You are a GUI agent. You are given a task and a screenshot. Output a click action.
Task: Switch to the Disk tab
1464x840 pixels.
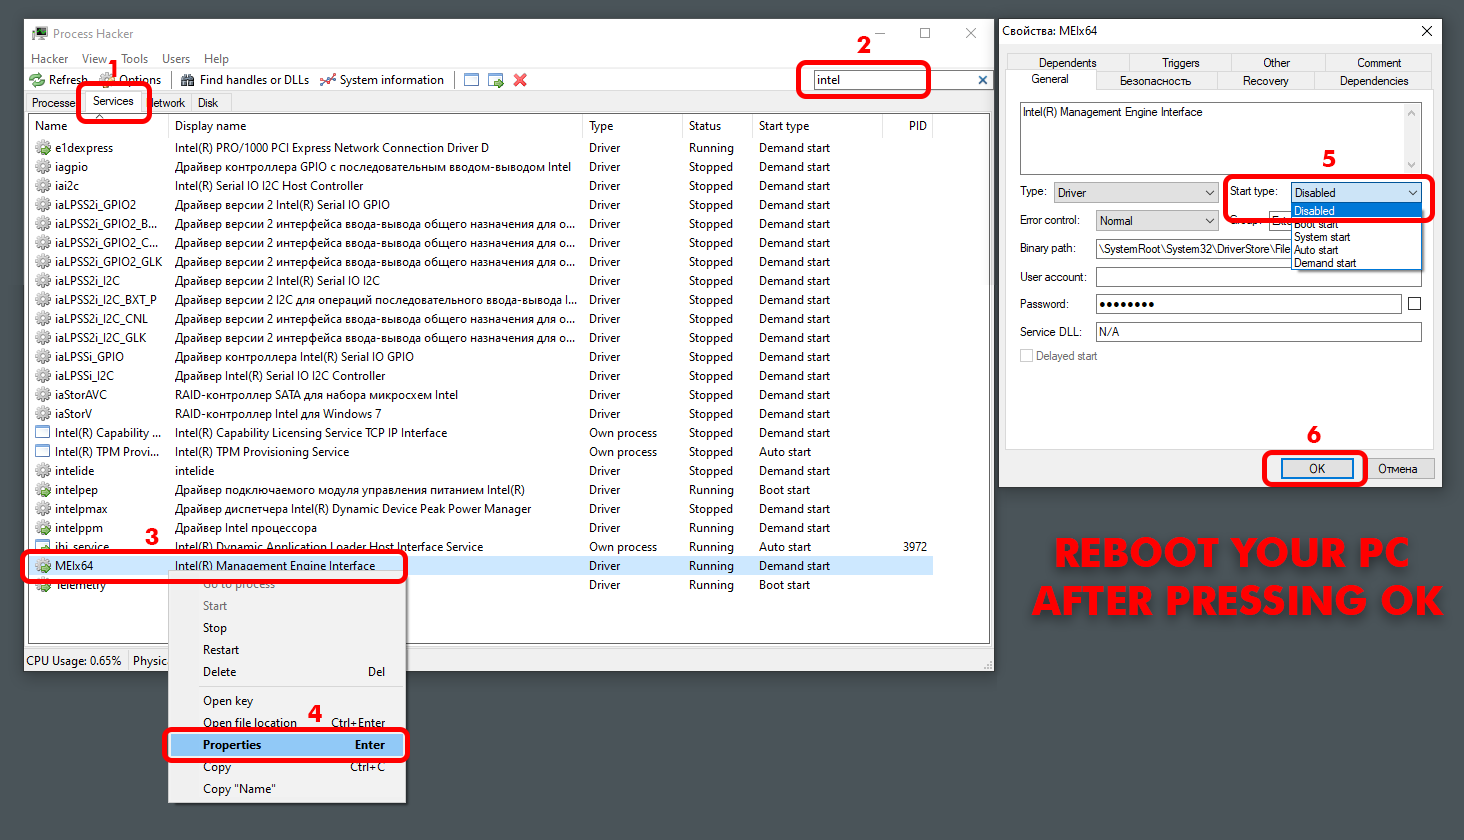click(x=208, y=103)
